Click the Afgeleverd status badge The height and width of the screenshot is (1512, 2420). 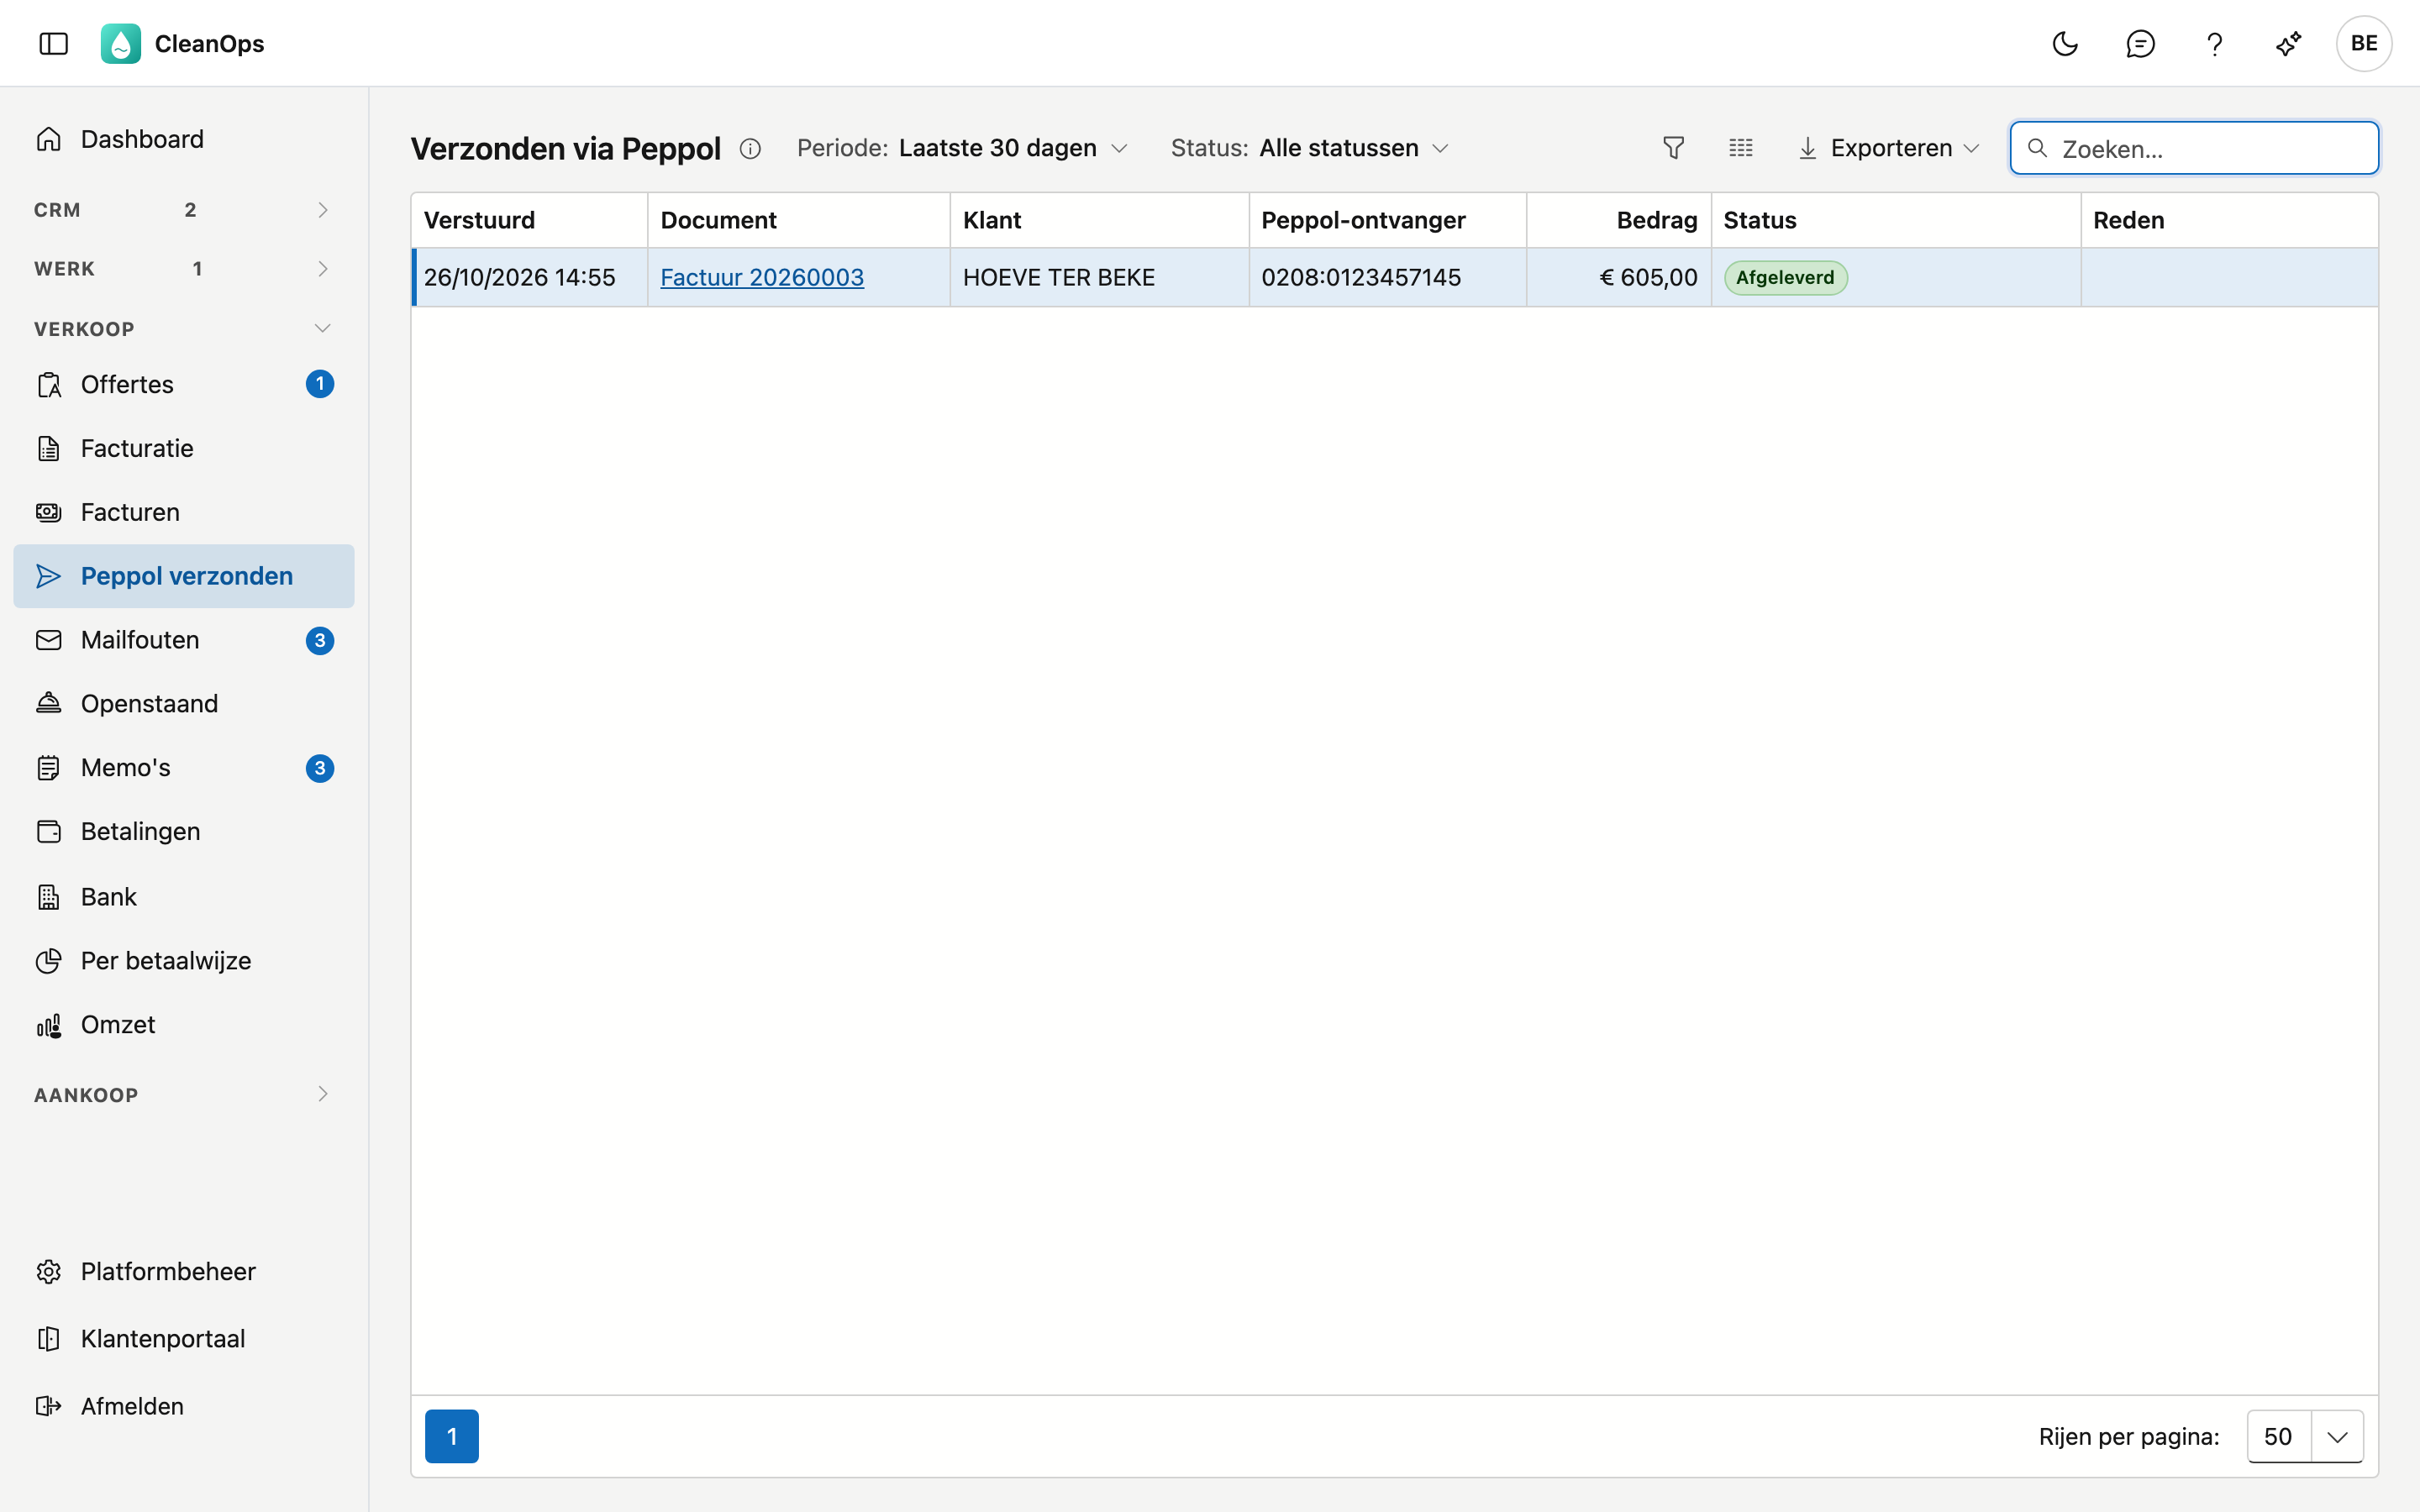coord(1785,277)
